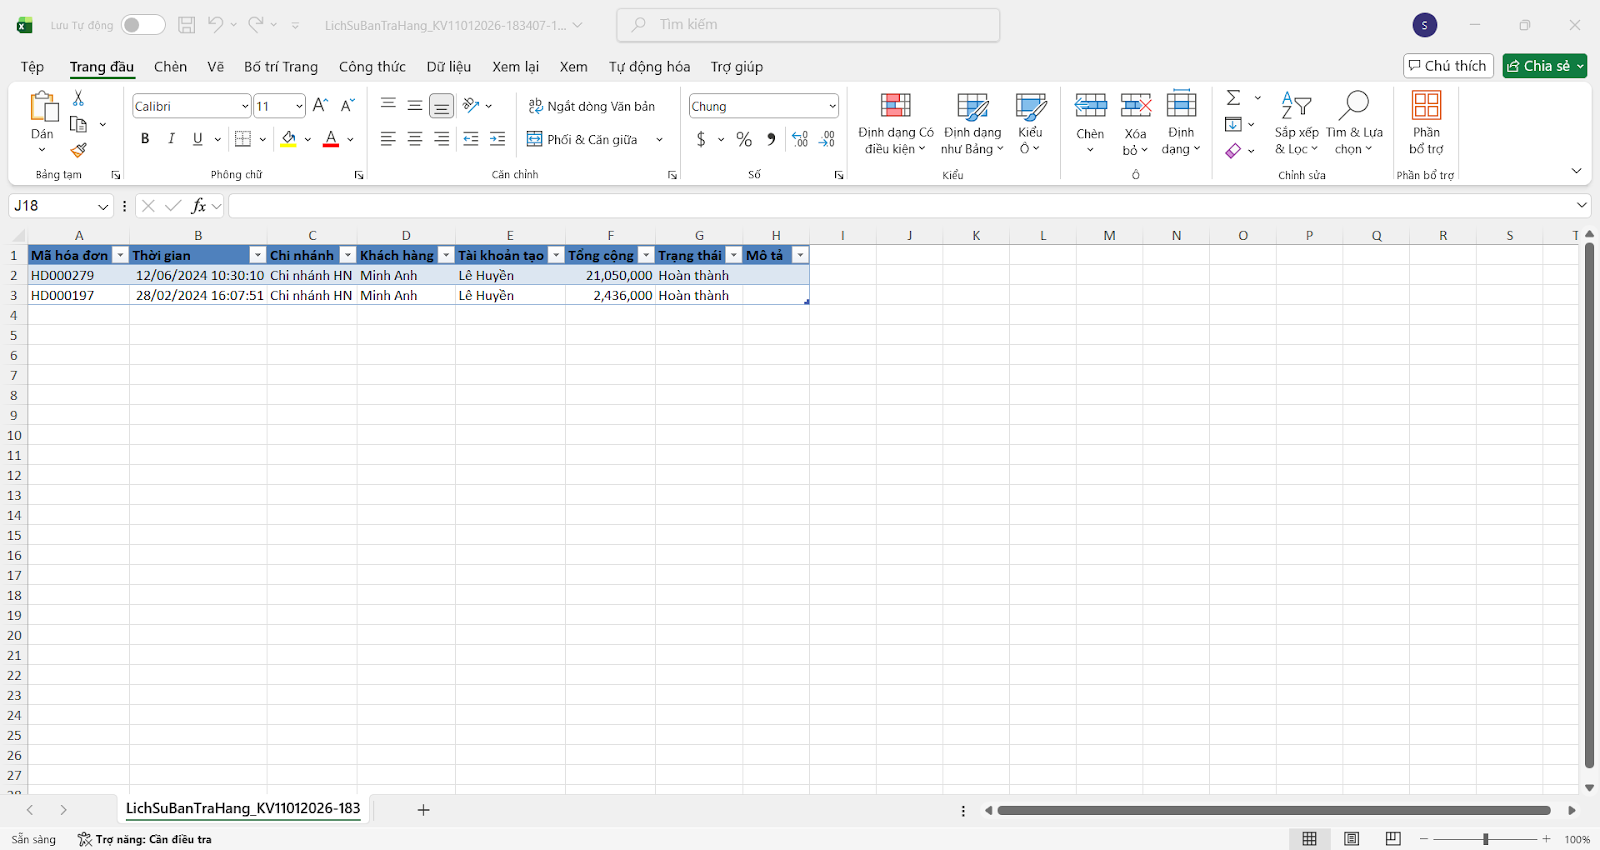Open the font size dropdown
Image resolution: width=1600 pixels, height=850 pixels.
299,106
